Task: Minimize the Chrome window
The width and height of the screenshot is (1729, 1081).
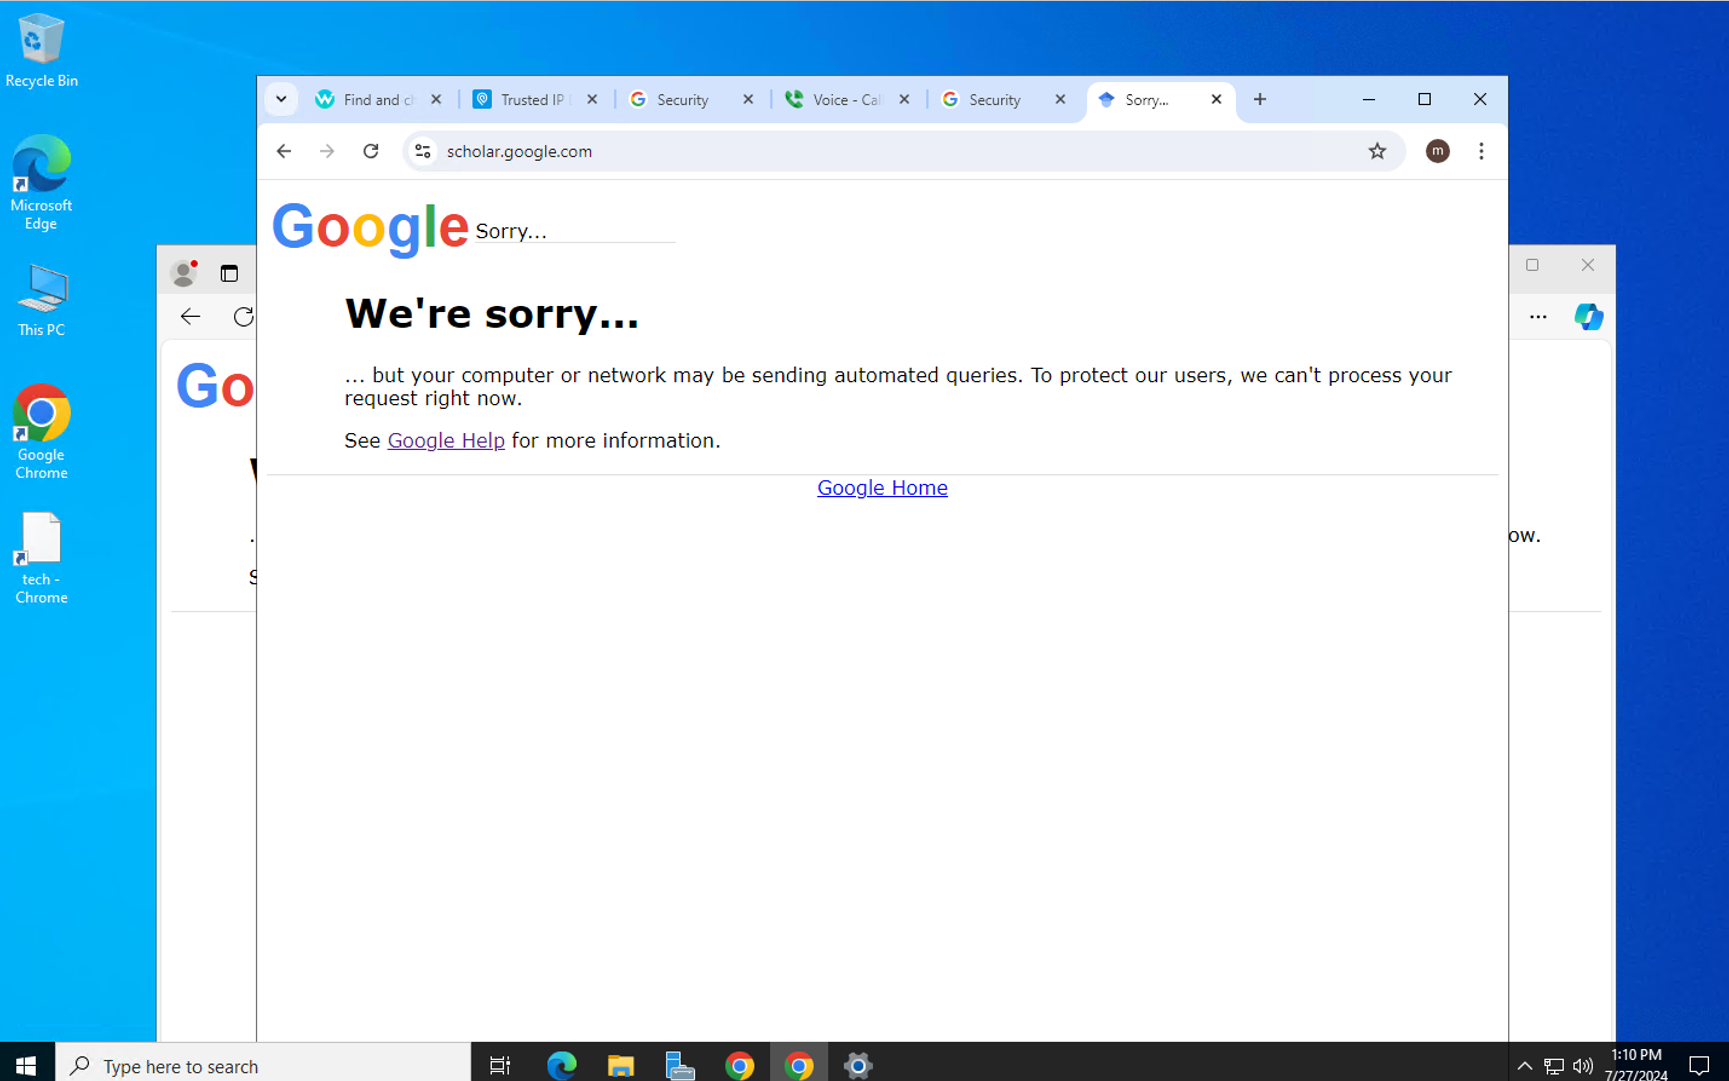Action: point(1369,99)
